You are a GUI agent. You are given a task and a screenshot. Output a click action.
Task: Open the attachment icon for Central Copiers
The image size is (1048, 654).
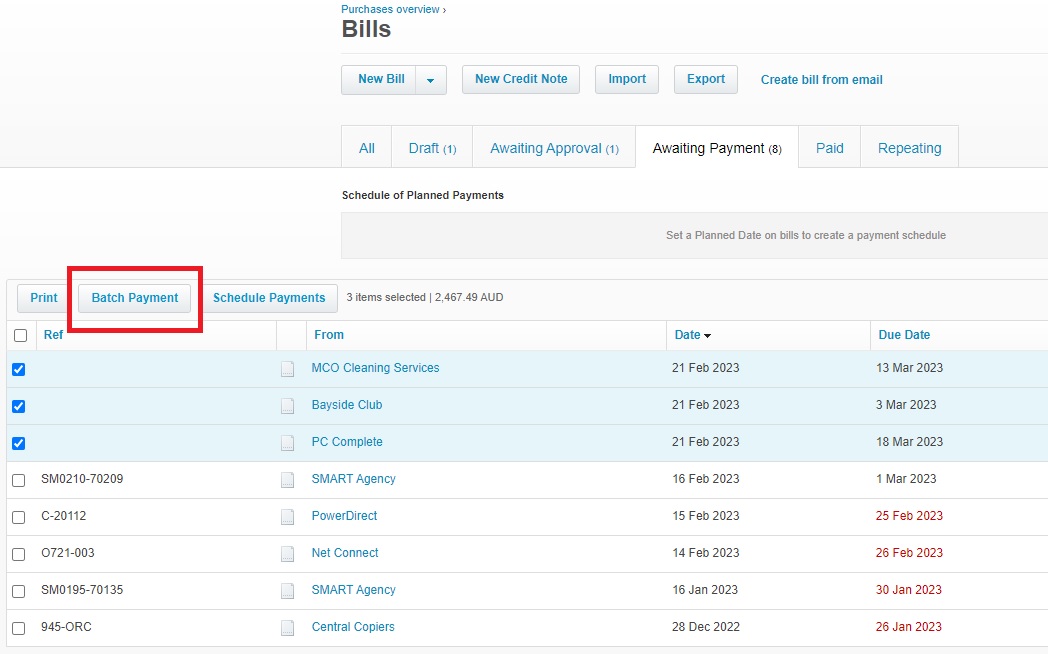coord(288,627)
